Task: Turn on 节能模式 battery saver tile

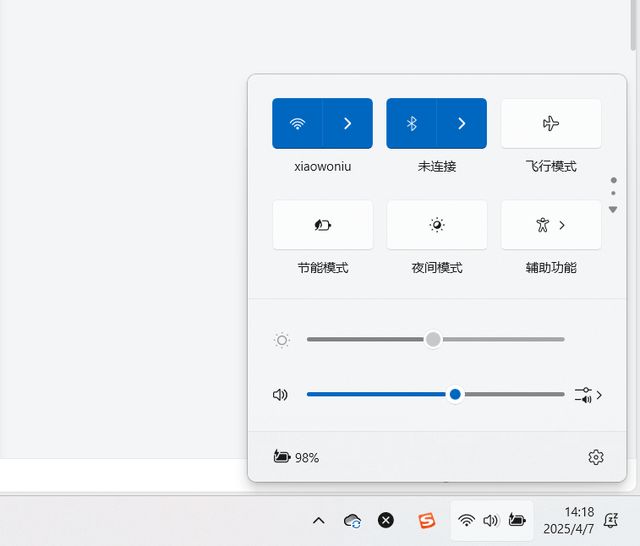Action: coord(323,225)
